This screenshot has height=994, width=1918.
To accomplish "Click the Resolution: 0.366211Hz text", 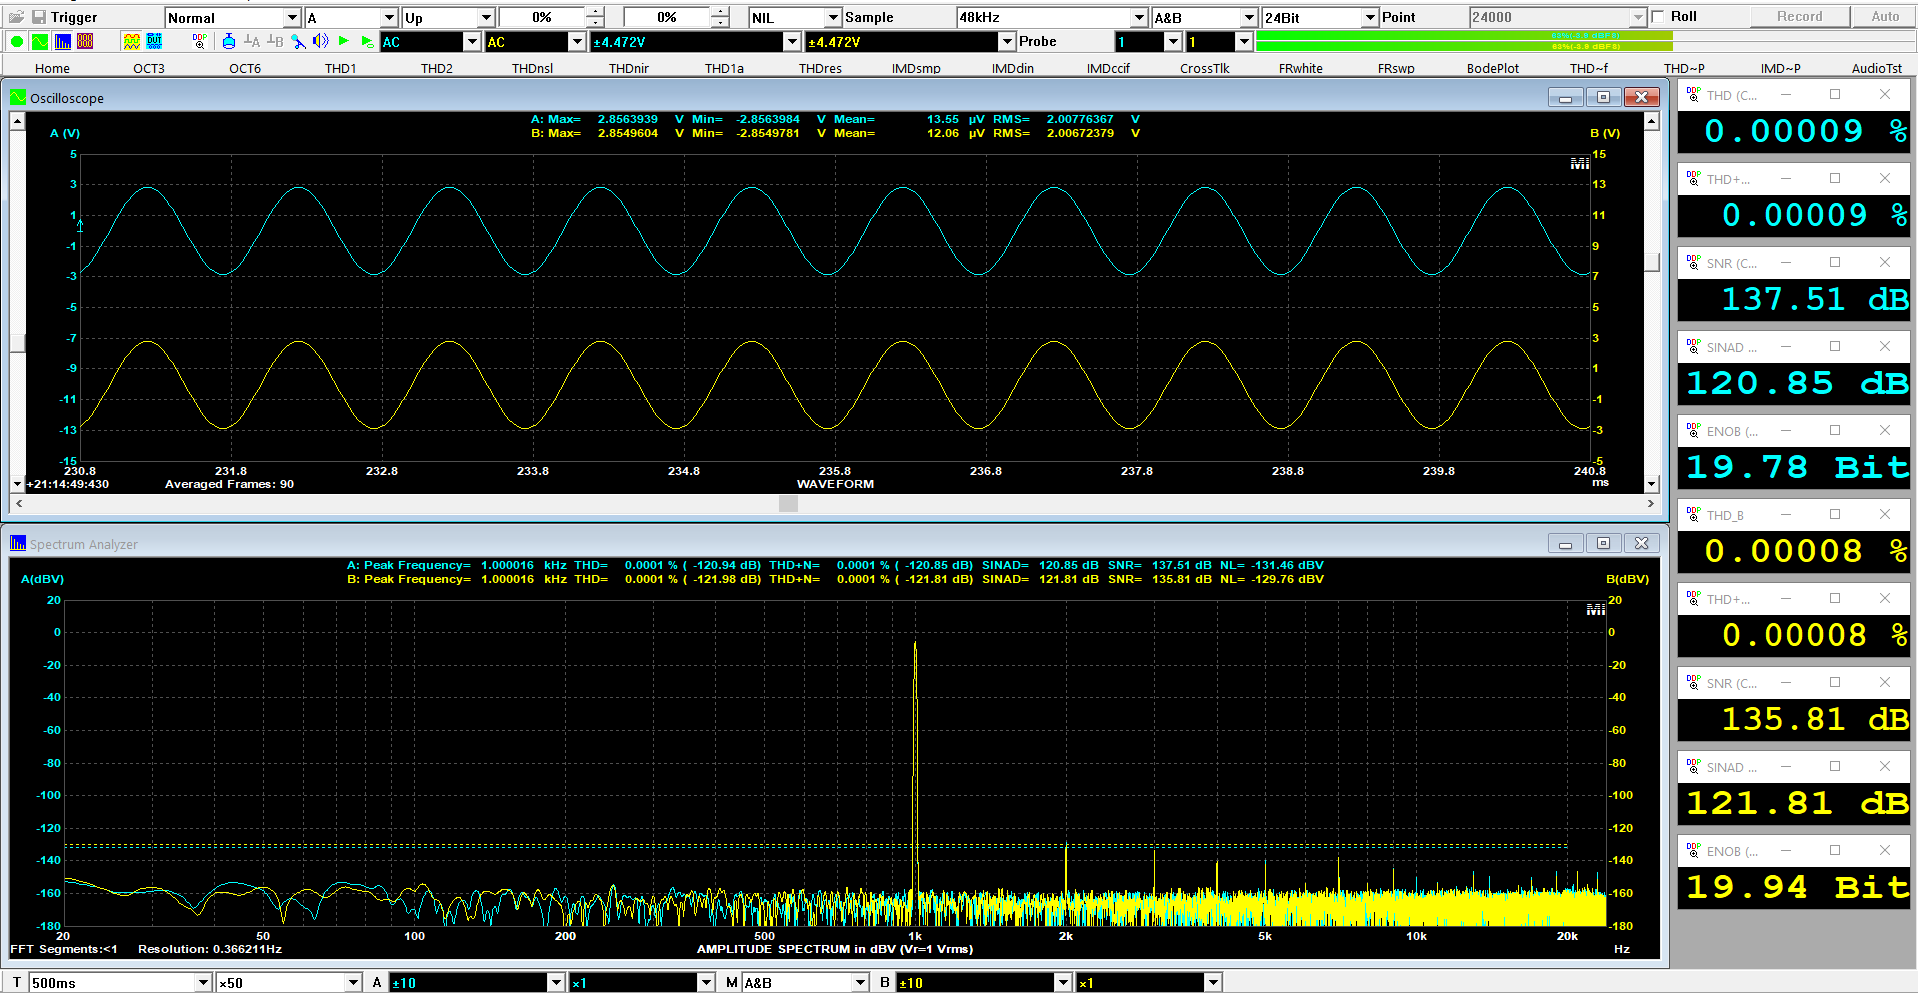I will (x=210, y=949).
